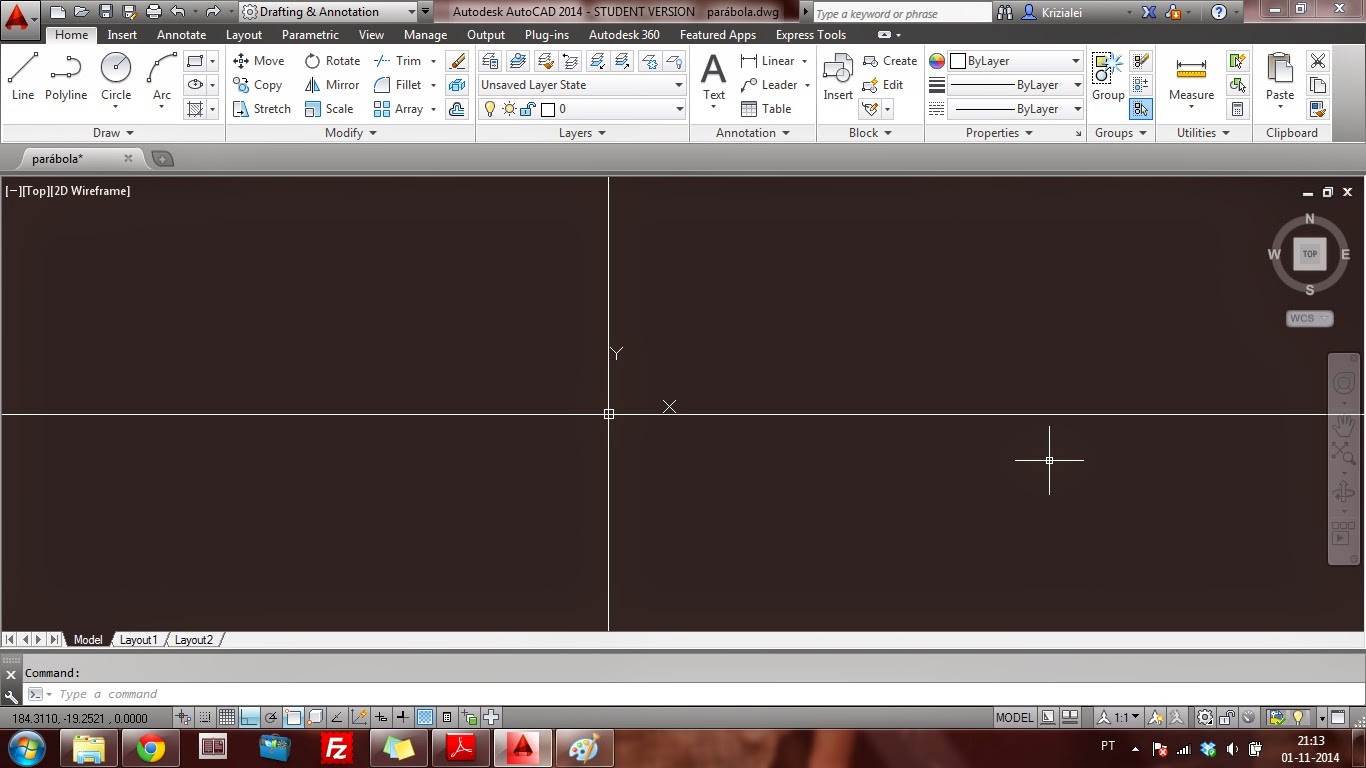This screenshot has height=768, width=1366.
Task: Click the Create block button
Action: click(888, 60)
